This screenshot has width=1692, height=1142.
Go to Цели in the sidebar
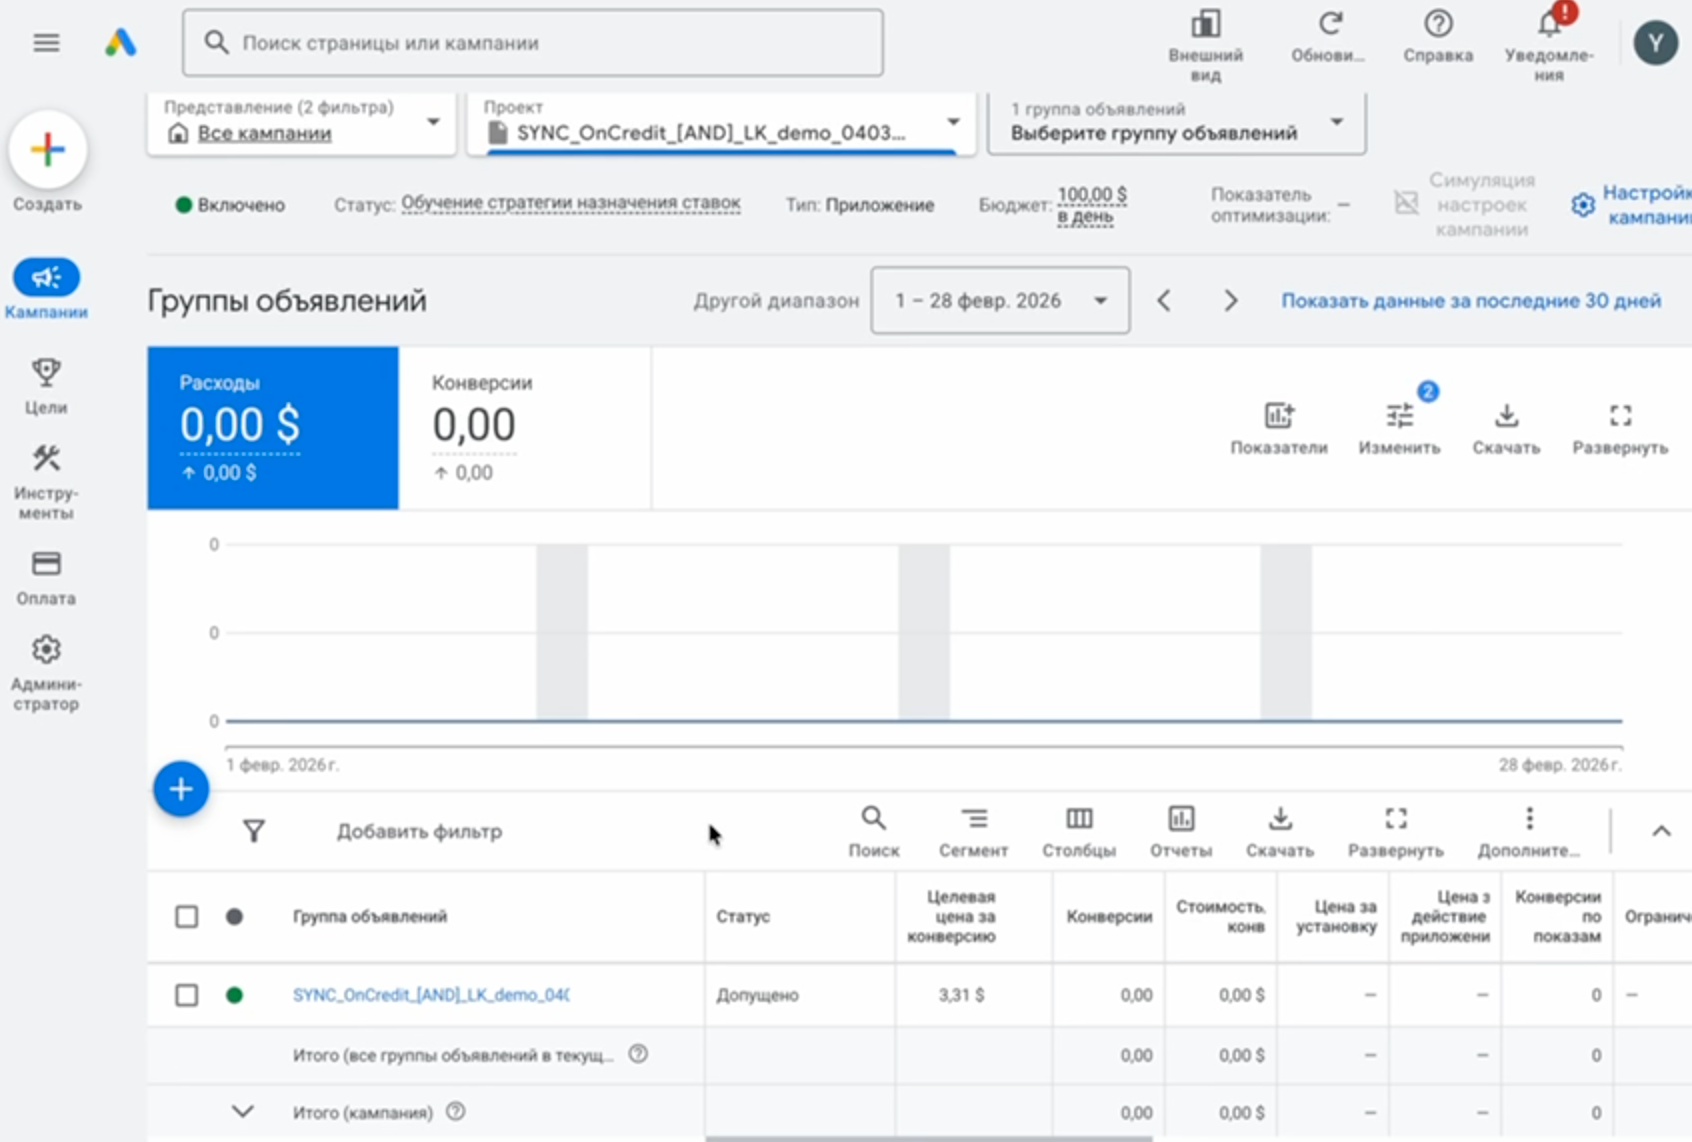point(46,386)
